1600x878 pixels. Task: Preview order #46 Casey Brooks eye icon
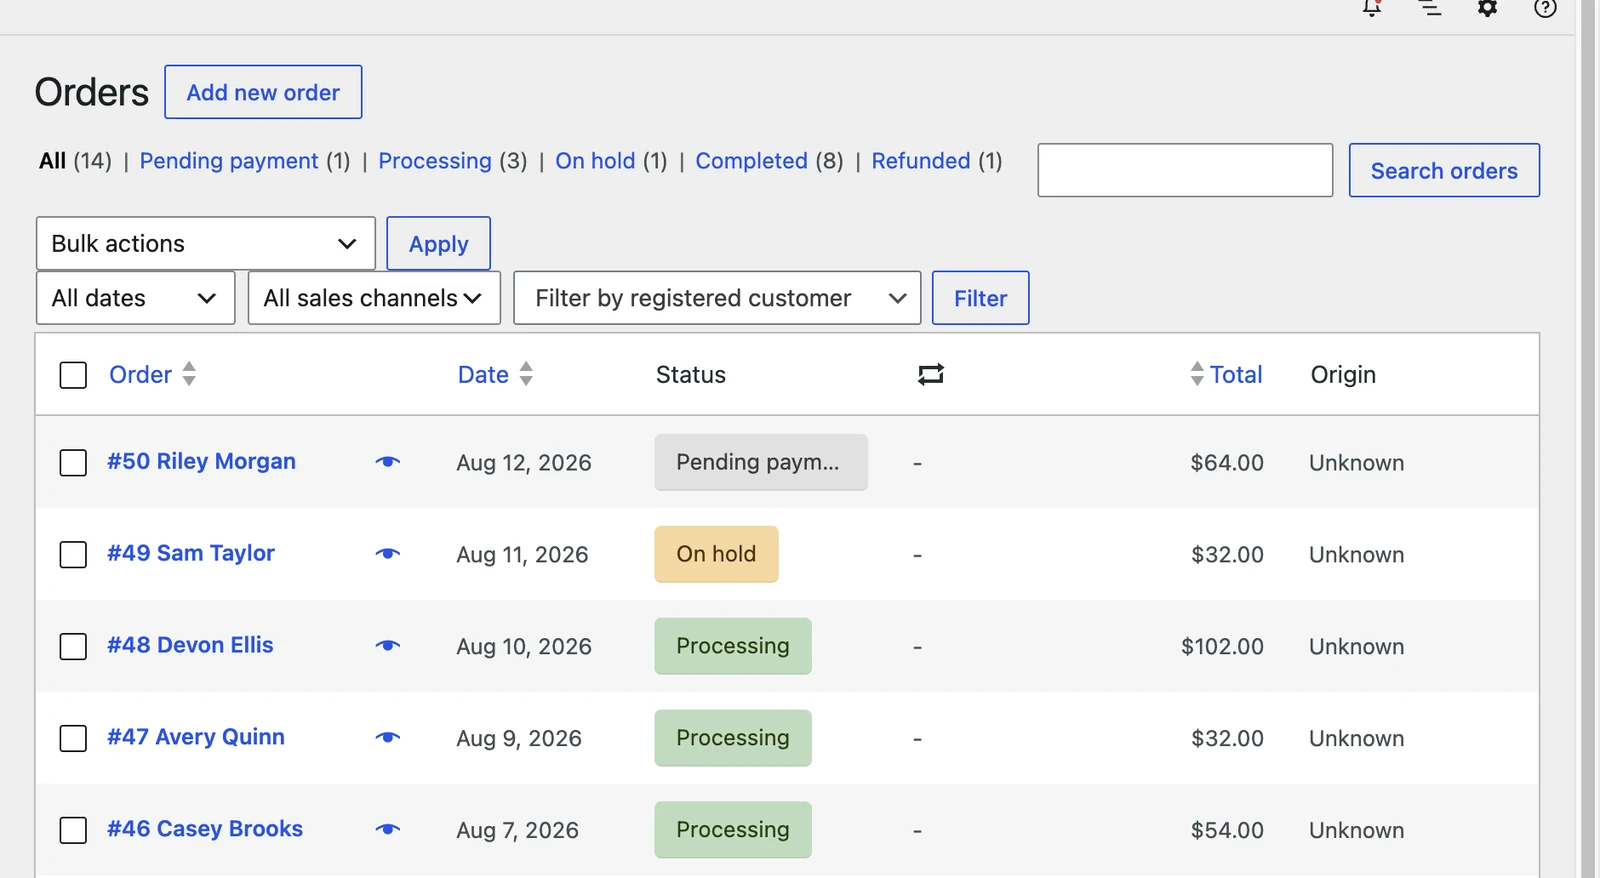(x=388, y=830)
